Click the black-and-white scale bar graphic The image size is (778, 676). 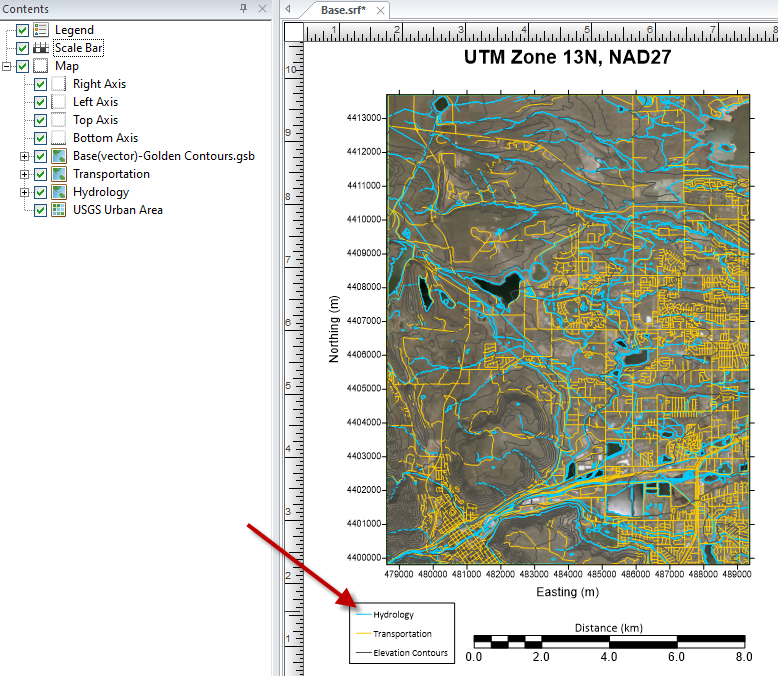coord(609,642)
